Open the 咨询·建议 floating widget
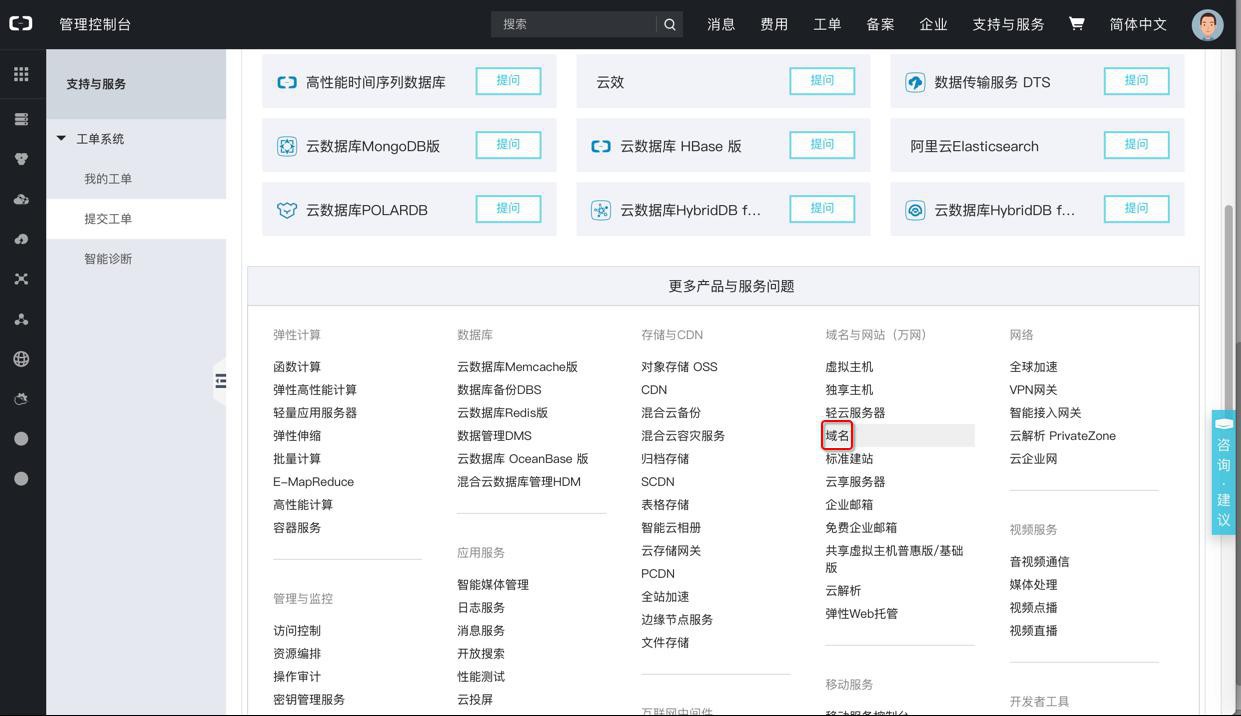This screenshot has width=1241, height=716. click(1224, 472)
